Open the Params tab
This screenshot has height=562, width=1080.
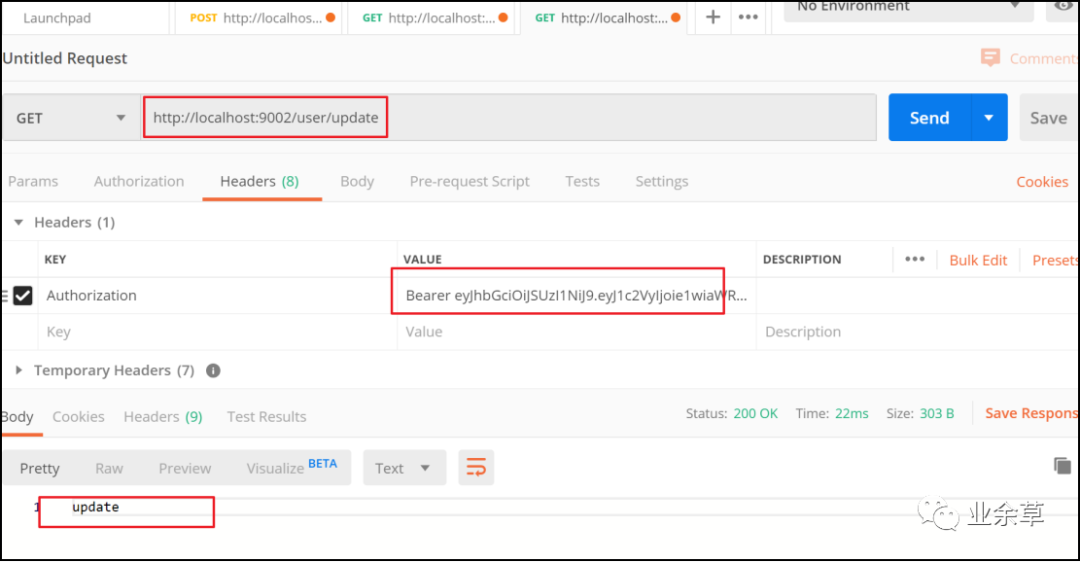tap(33, 181)
